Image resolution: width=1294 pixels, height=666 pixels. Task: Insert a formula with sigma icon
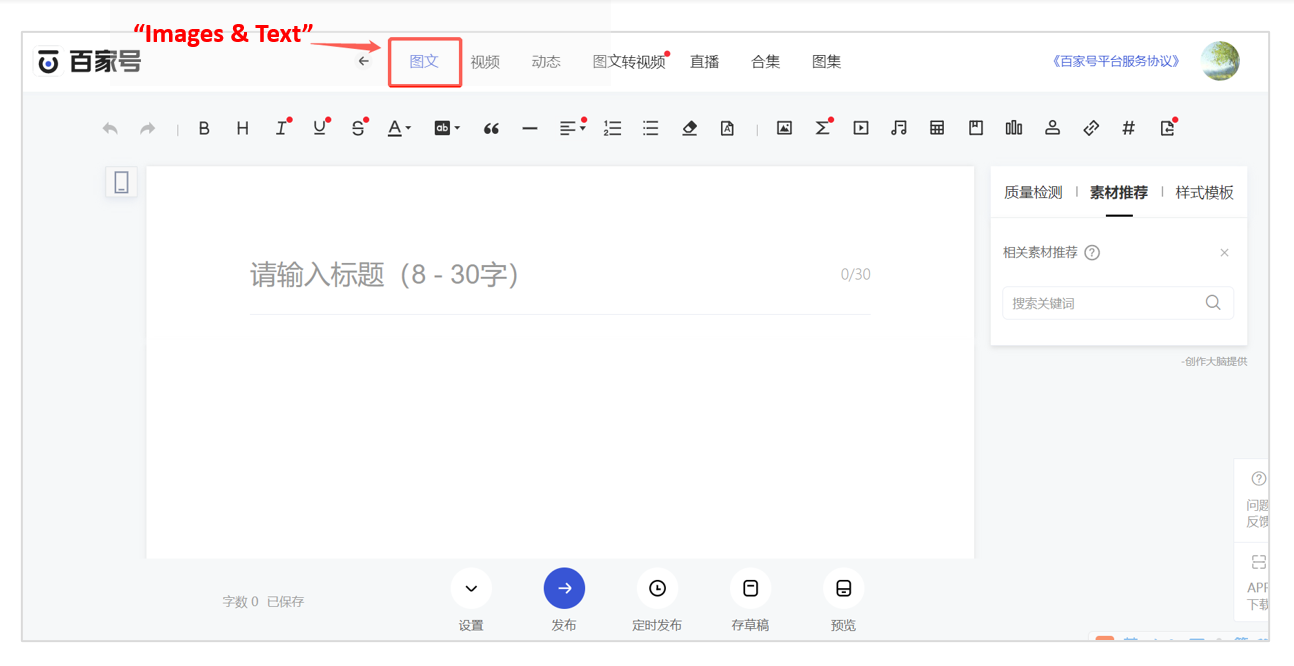pos(822,128)
